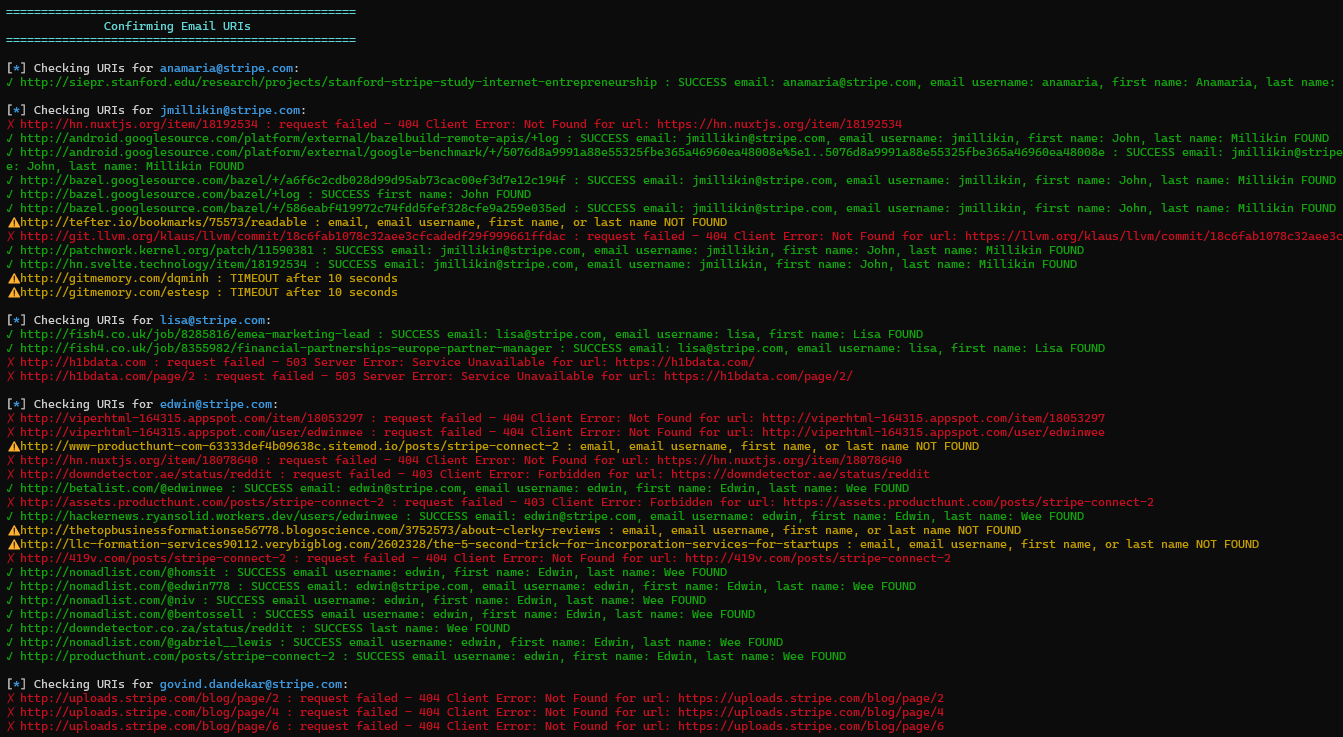This screenshot has width=1343, height=737.
Task: Open producthunt.com posts/stripe-connect-2 URL
Action: click(x=177, y=656)
